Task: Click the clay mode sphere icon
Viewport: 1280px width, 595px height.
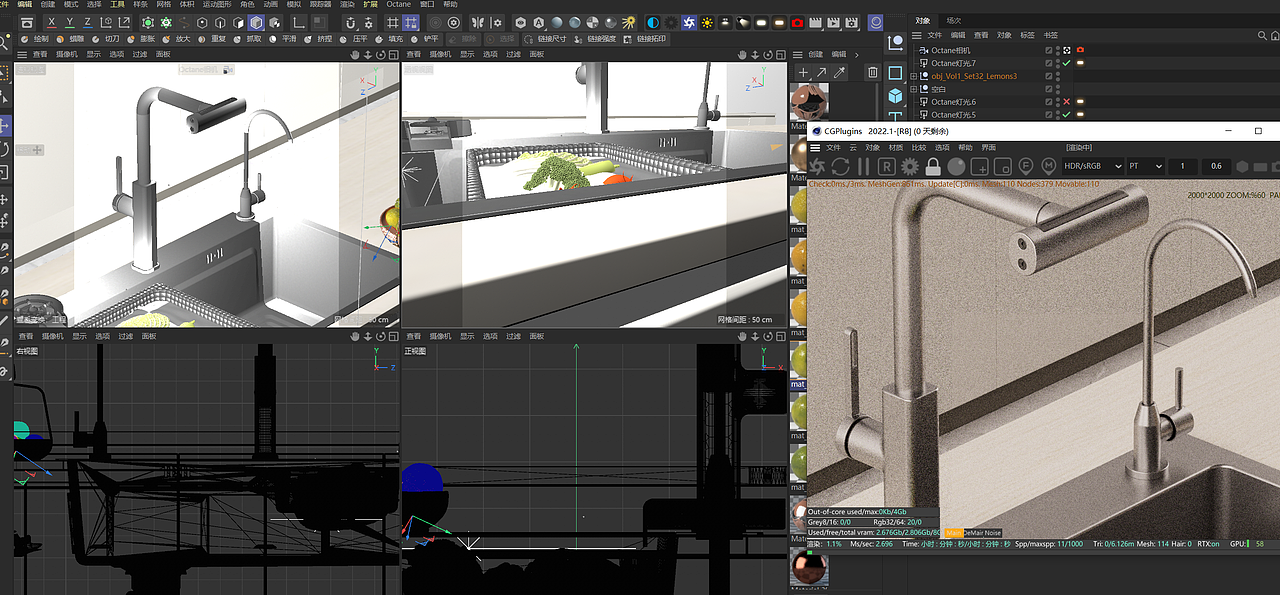Action: point(956,166)
